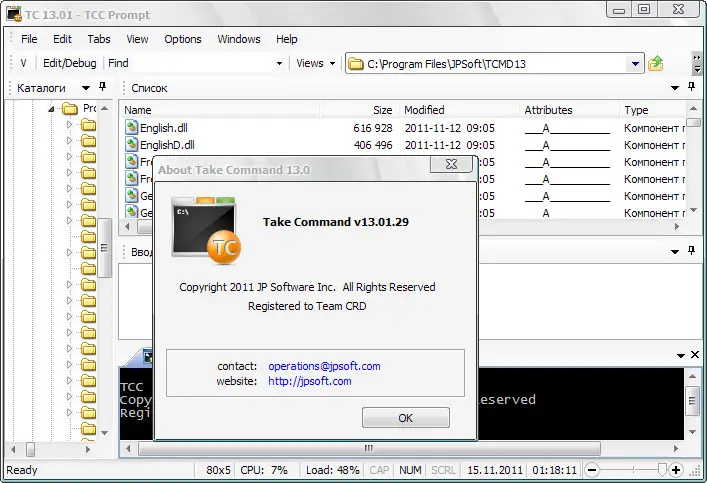Pin the input panel

[692, 250]
